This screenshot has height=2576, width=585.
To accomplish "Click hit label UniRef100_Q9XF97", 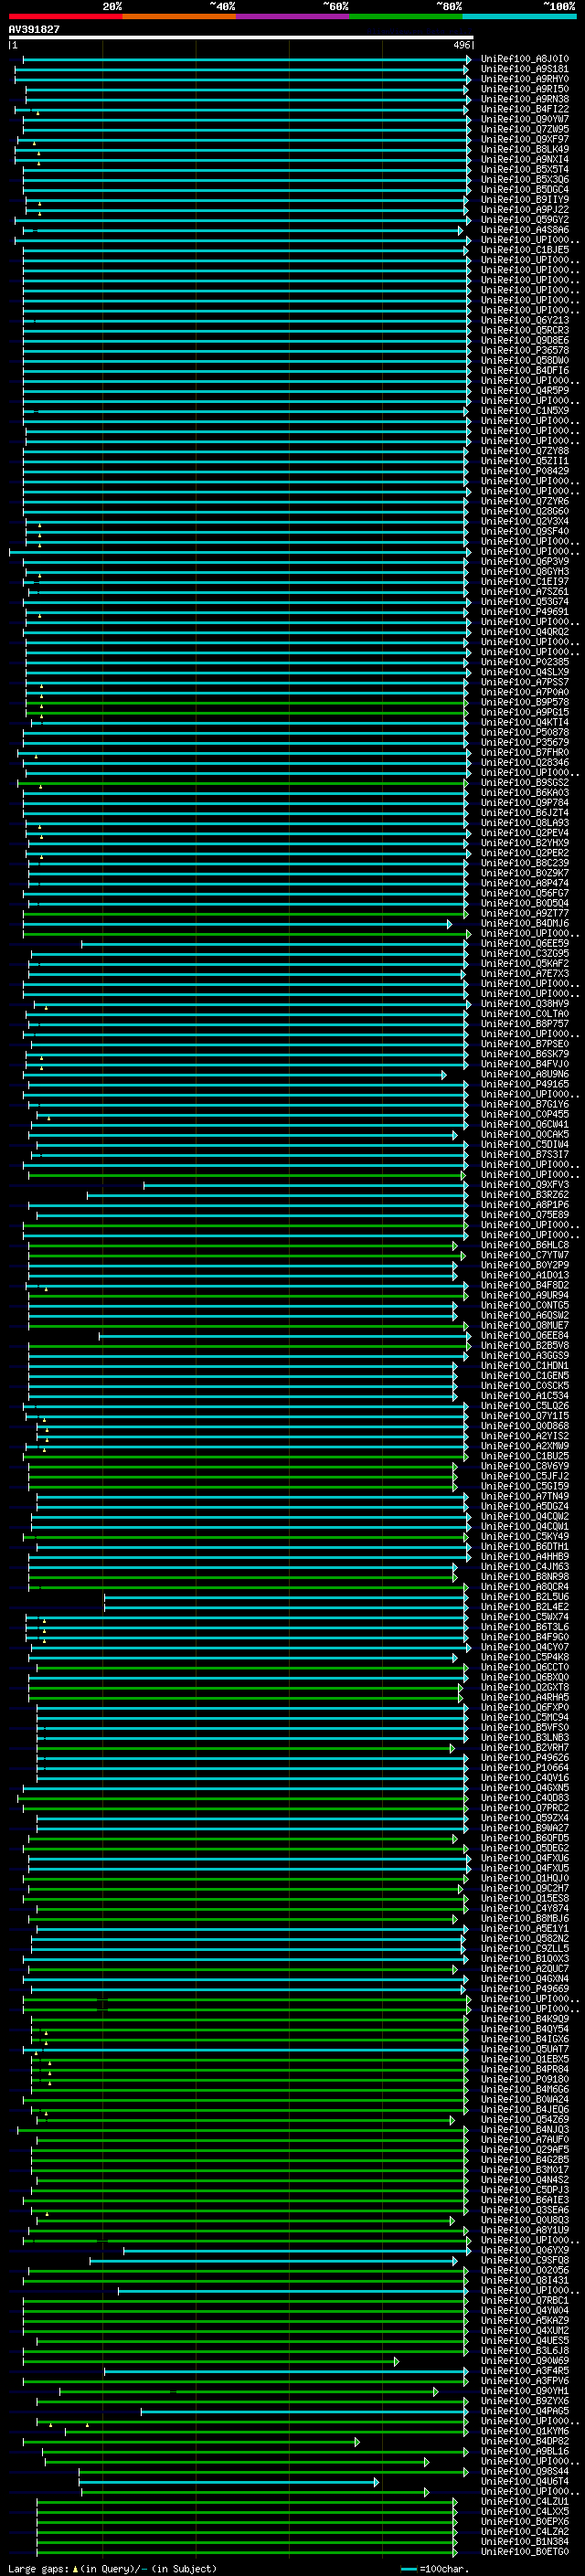I will pyautogui.click(x=524, y=139).
